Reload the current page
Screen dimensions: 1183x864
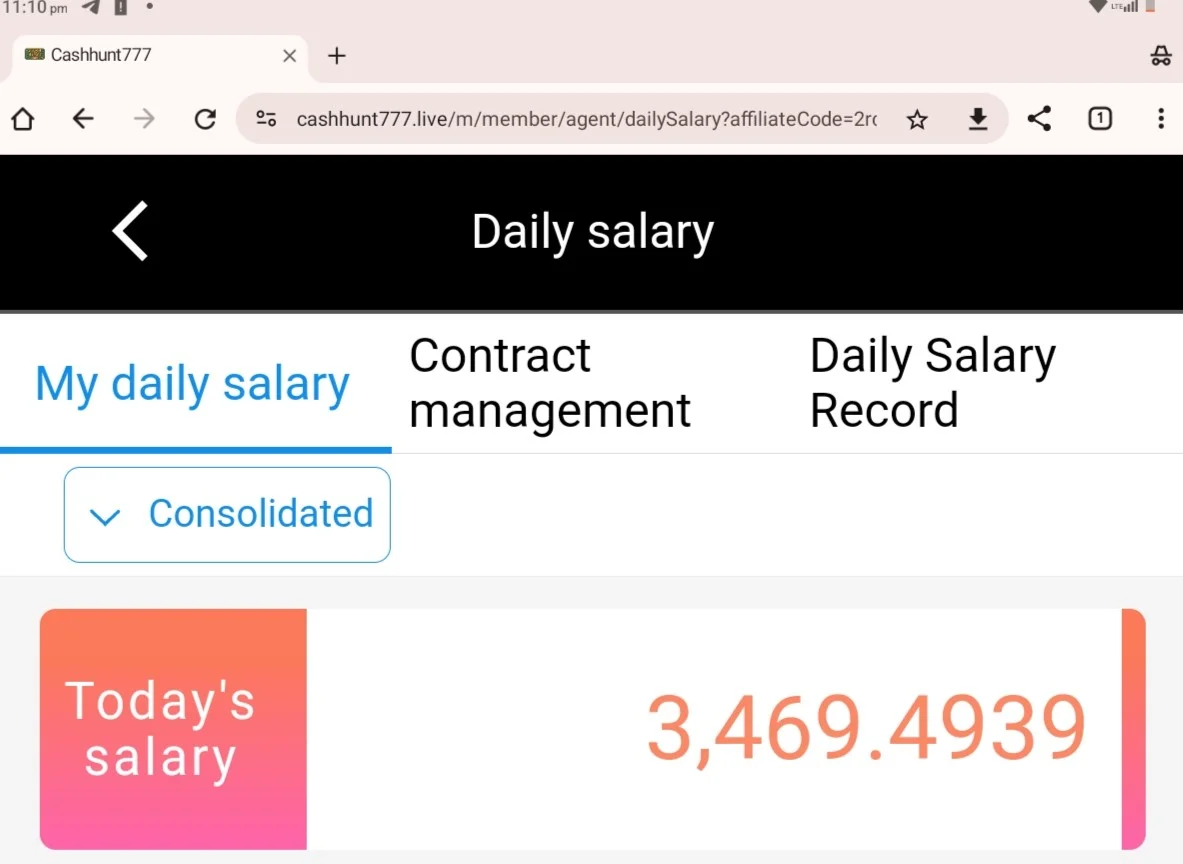tap(204, 118)
